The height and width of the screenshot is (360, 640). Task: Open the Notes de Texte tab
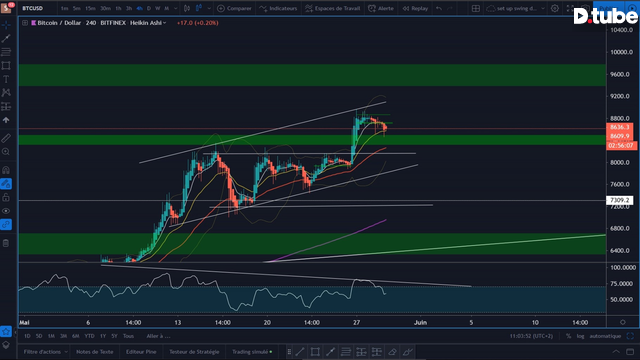pos(95,351)
